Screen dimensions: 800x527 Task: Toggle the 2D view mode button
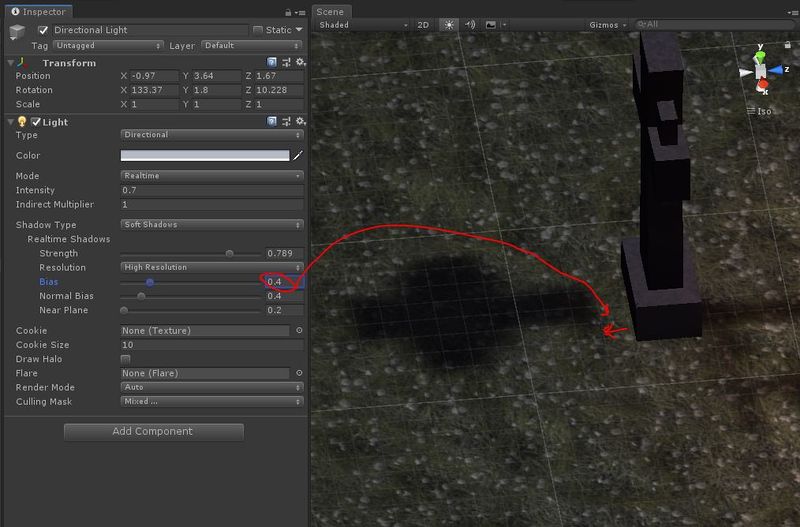click(x=423, y=24)
